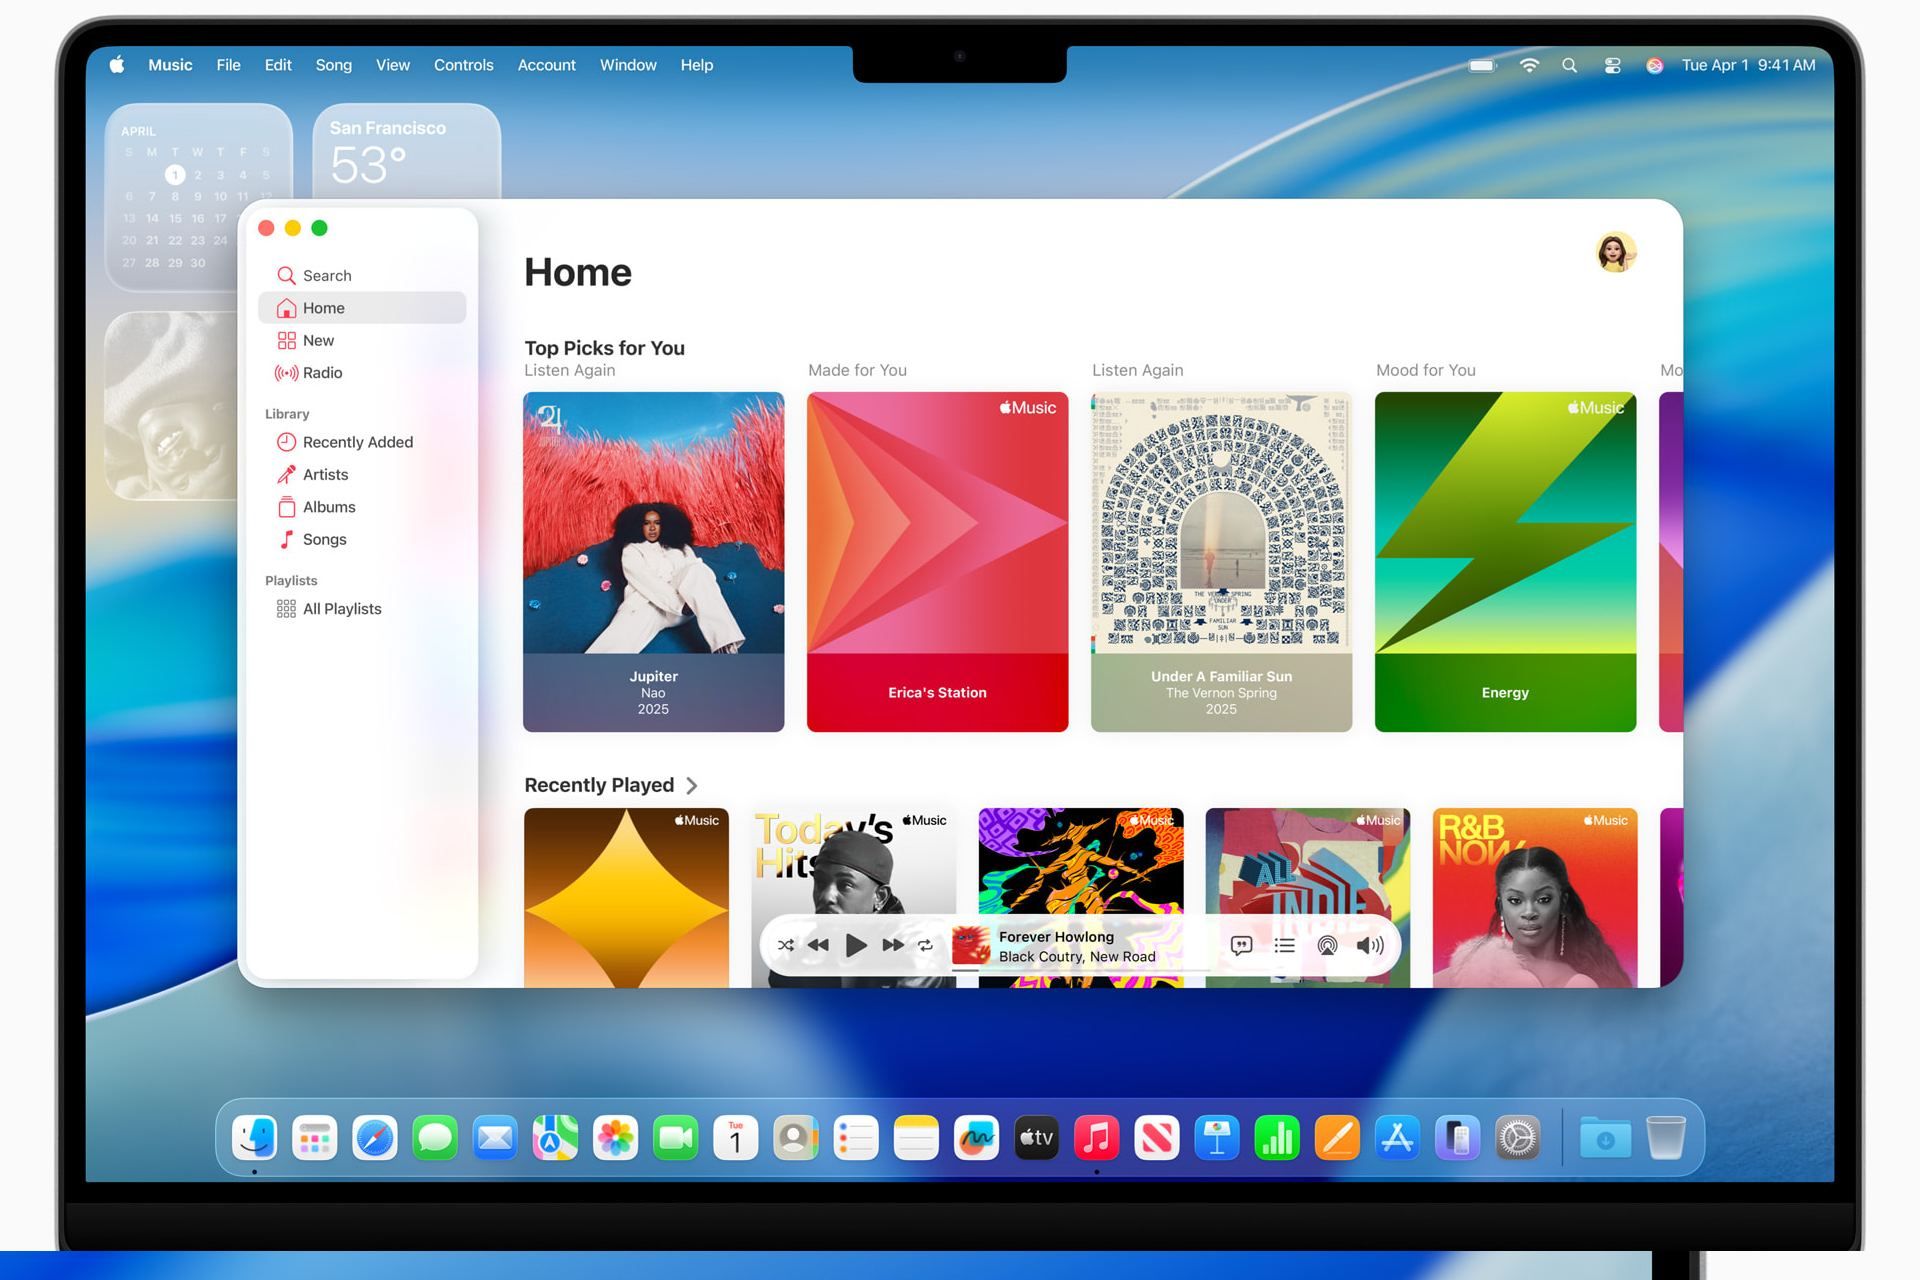The image size is (1920, 1280).
Task: Open Photos from the Dock
Action: click(x=615, y=1138)
